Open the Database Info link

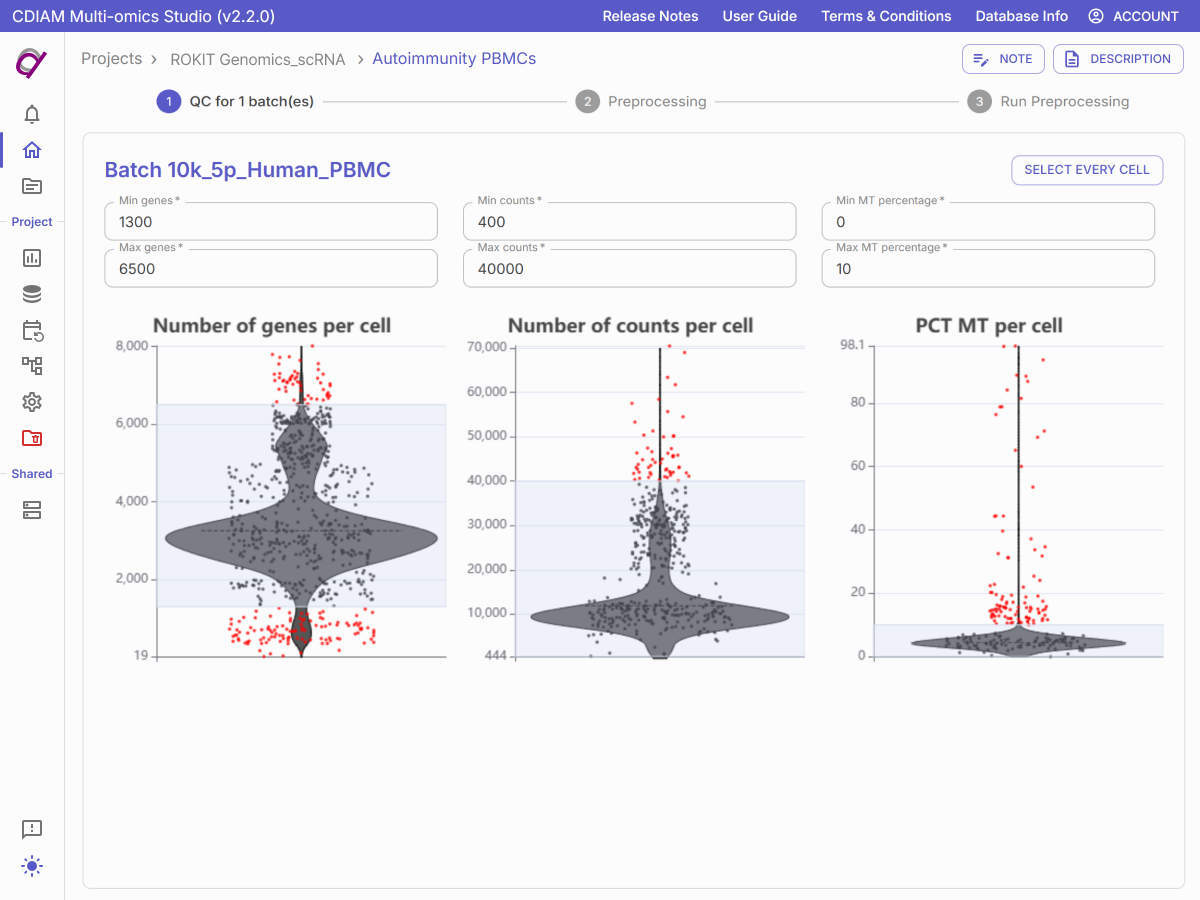[x=1021, y=16]
